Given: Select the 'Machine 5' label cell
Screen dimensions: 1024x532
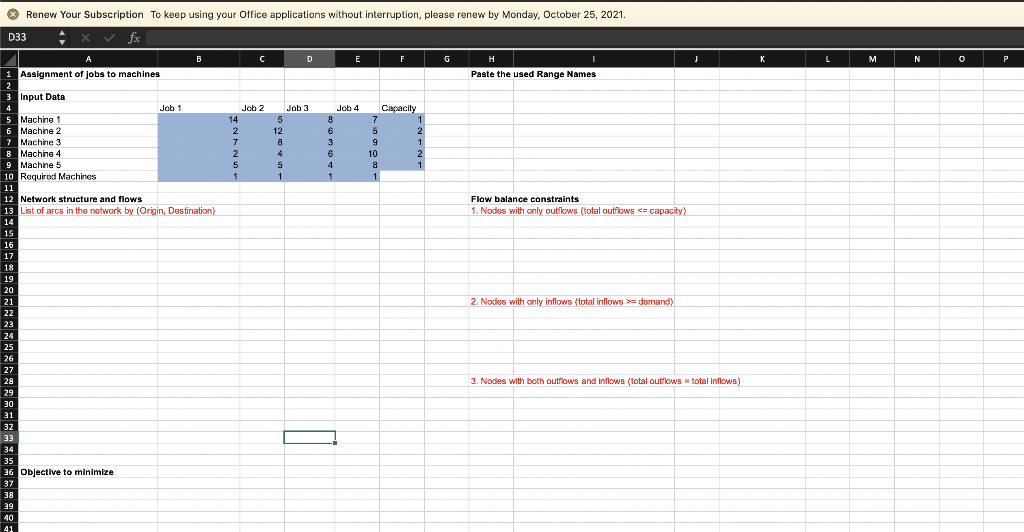Looking at the screenshot, I should [x=88, y=165].
